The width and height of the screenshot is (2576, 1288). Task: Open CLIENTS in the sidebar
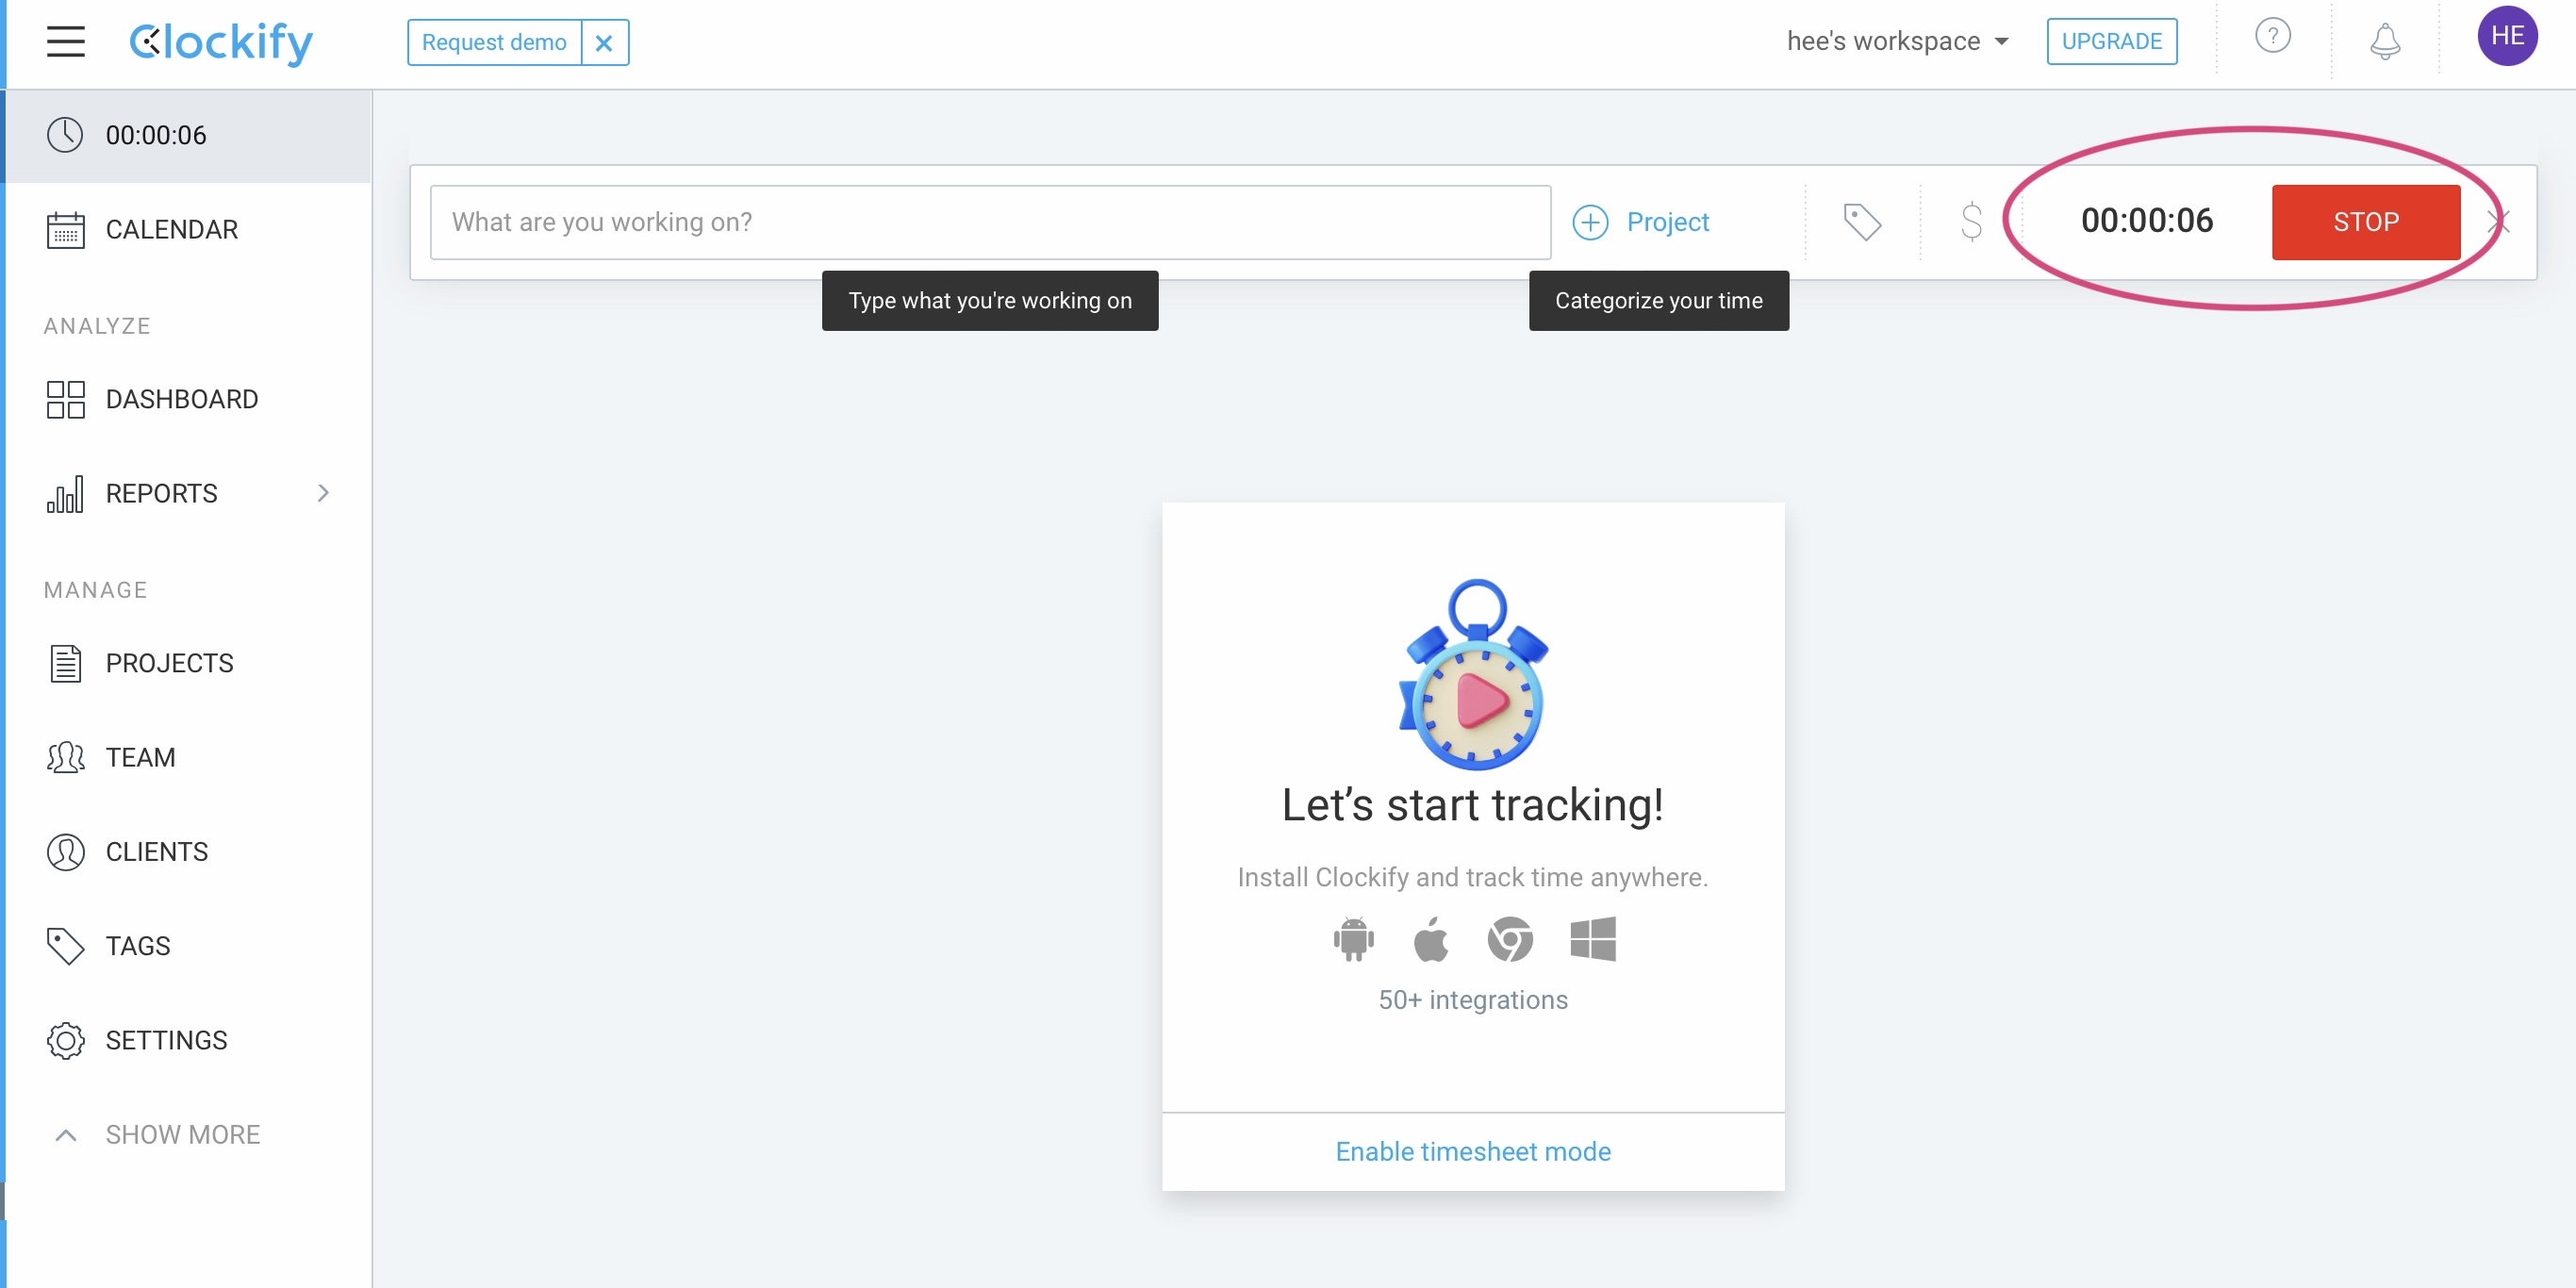coord(188,851)
